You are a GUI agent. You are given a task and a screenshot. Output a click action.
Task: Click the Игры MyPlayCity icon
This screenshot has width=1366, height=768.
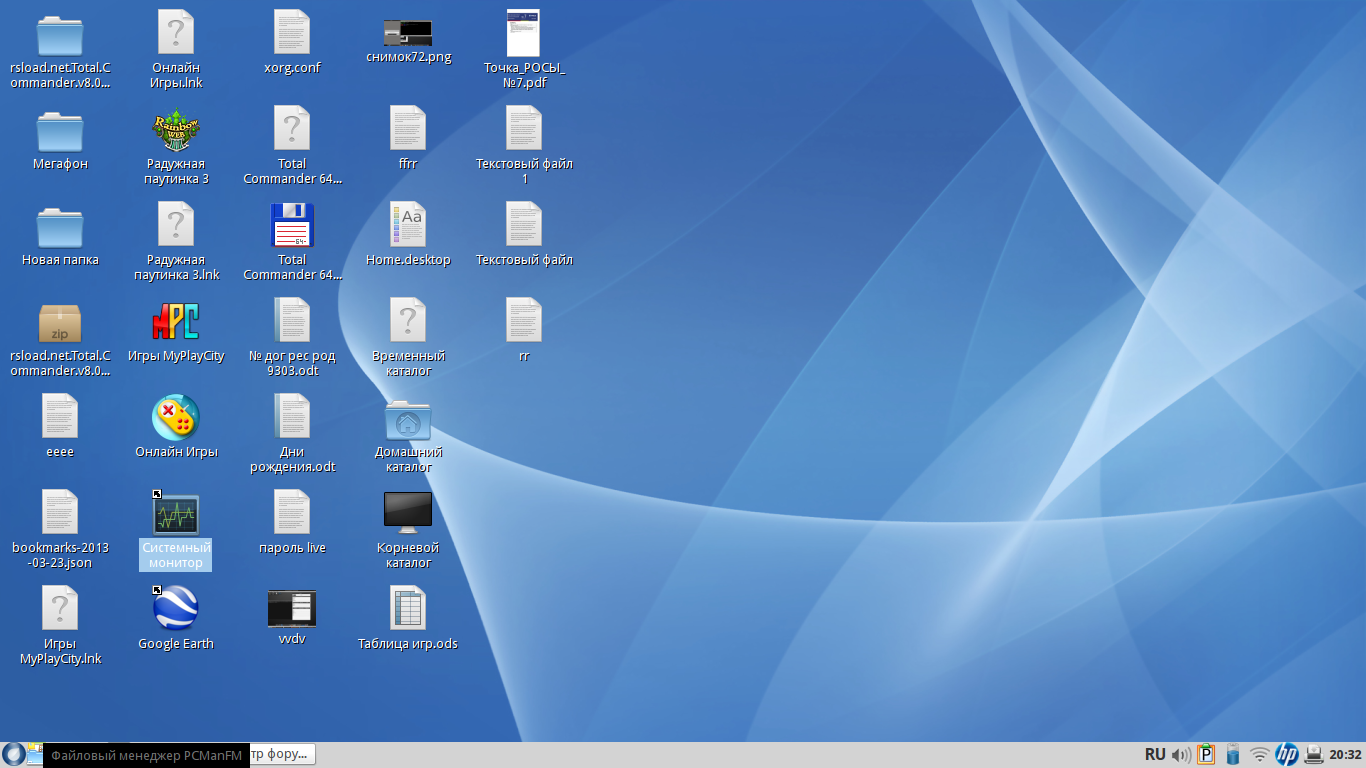(x=176, y=322)
